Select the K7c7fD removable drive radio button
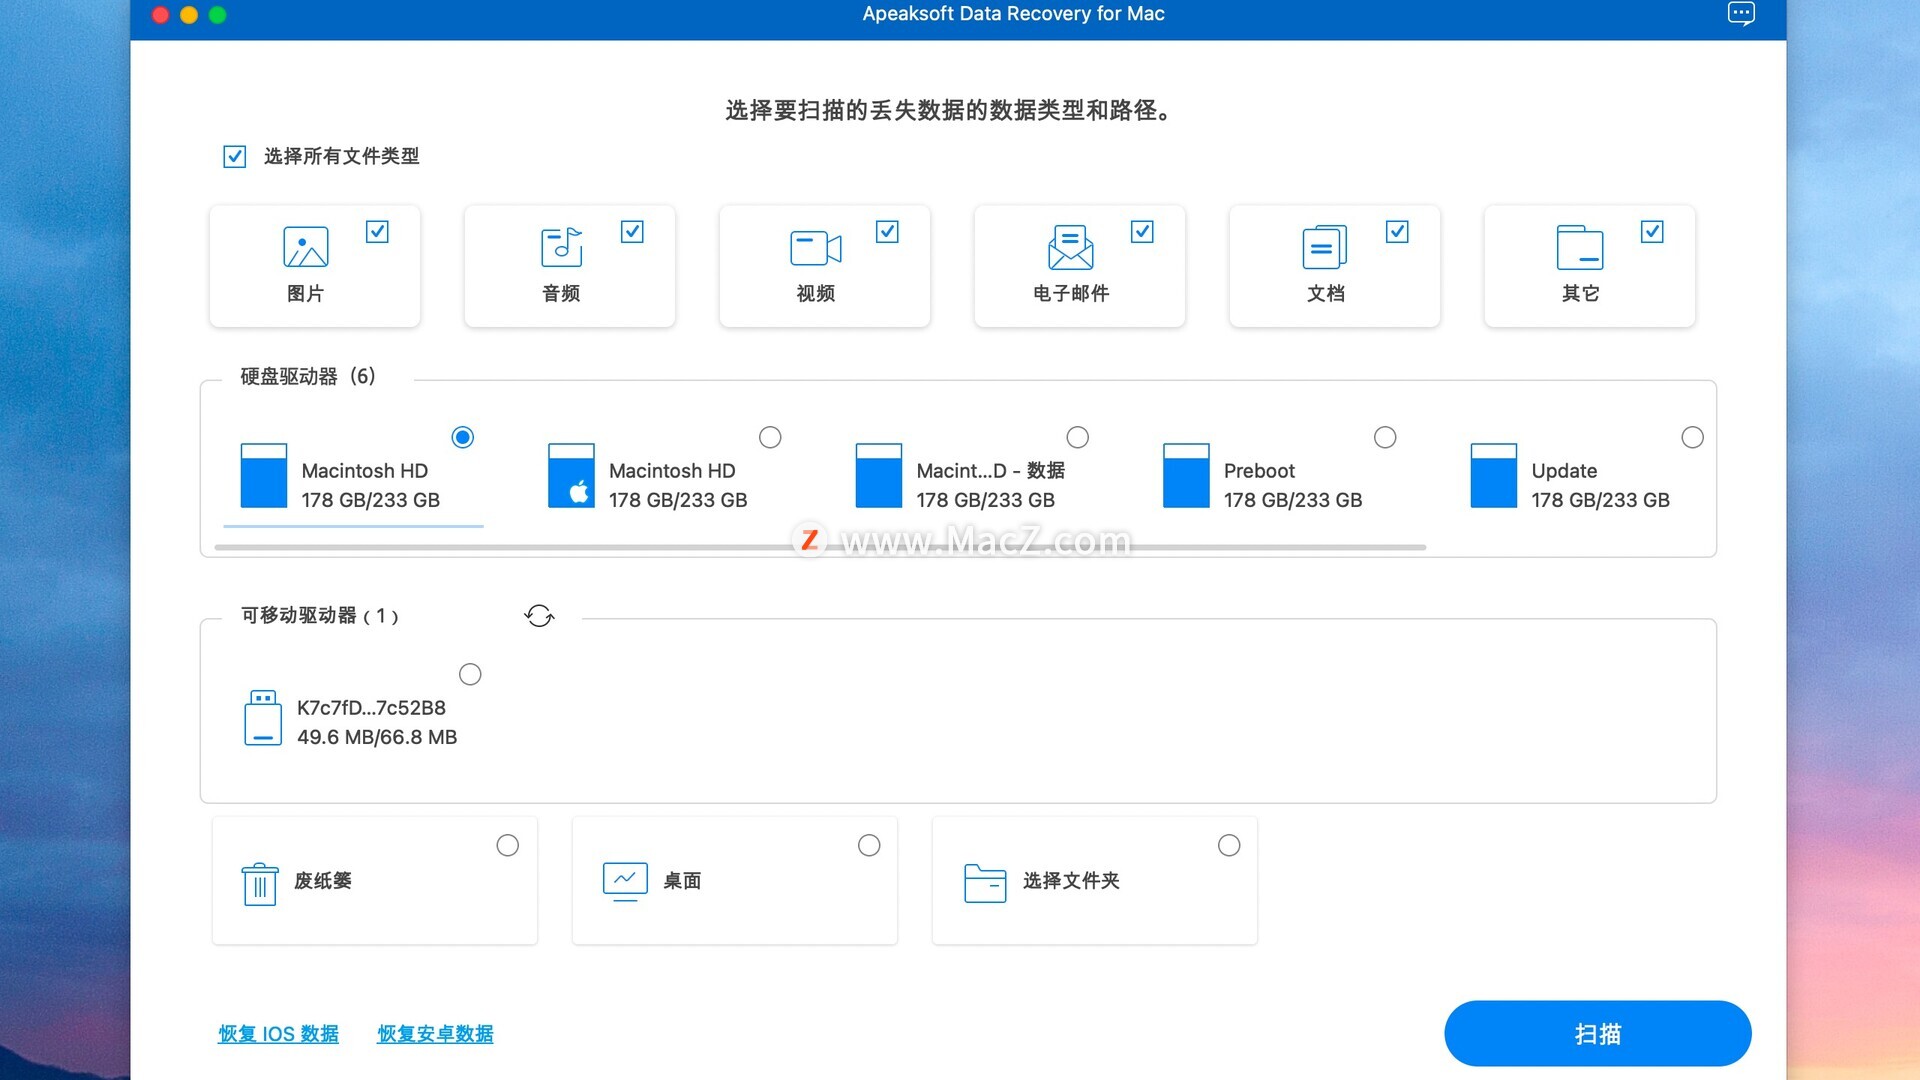Viewport: 1920px width, 1080px height. [x=470, y=674]
